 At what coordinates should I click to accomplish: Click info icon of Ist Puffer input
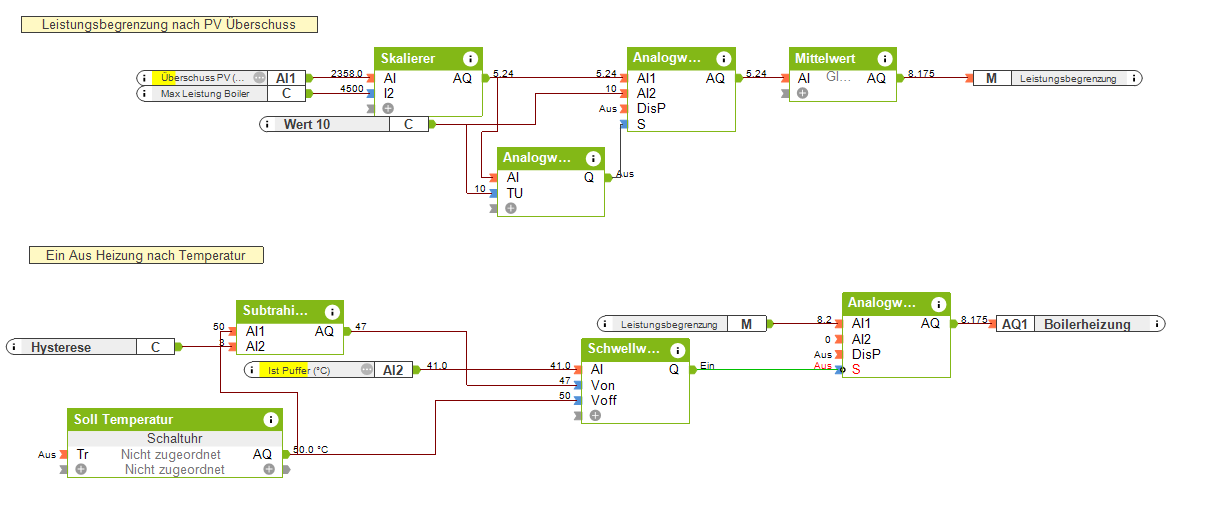click(x=253, y=370)
